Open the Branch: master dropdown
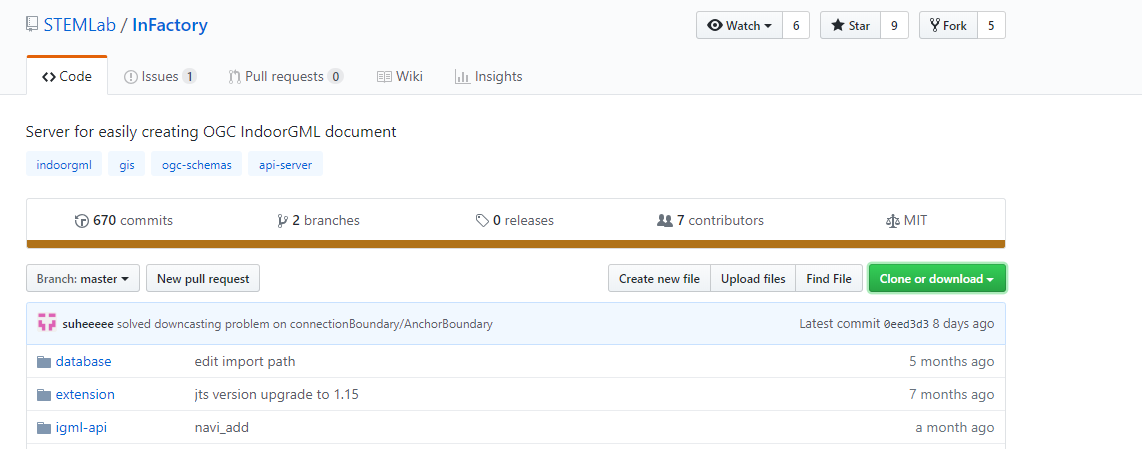The height and width of the screenshot is (449, 1142). [x=83, y=278]
